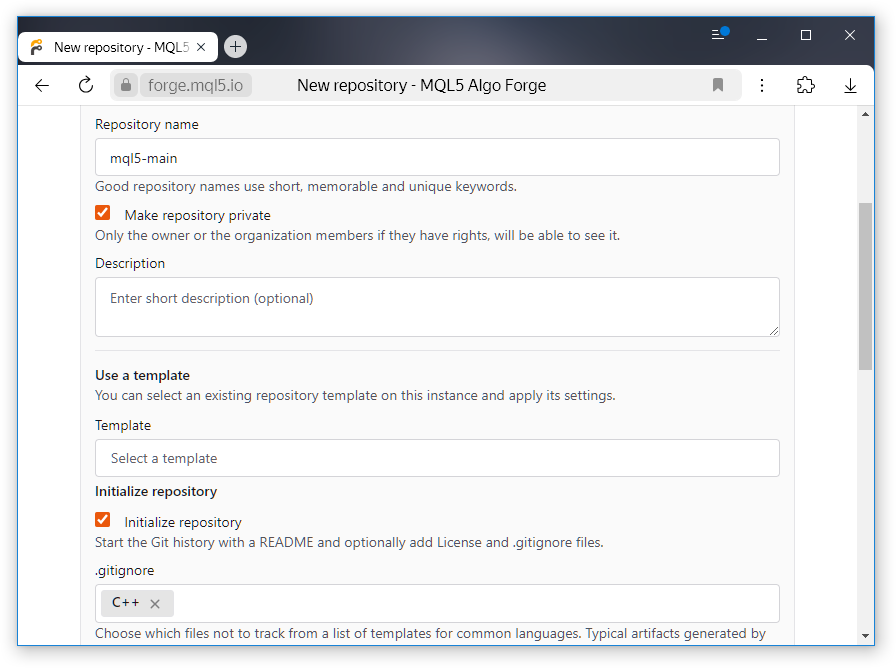Click the Description resize handle
896x668 pixels.
pos(774,331)
